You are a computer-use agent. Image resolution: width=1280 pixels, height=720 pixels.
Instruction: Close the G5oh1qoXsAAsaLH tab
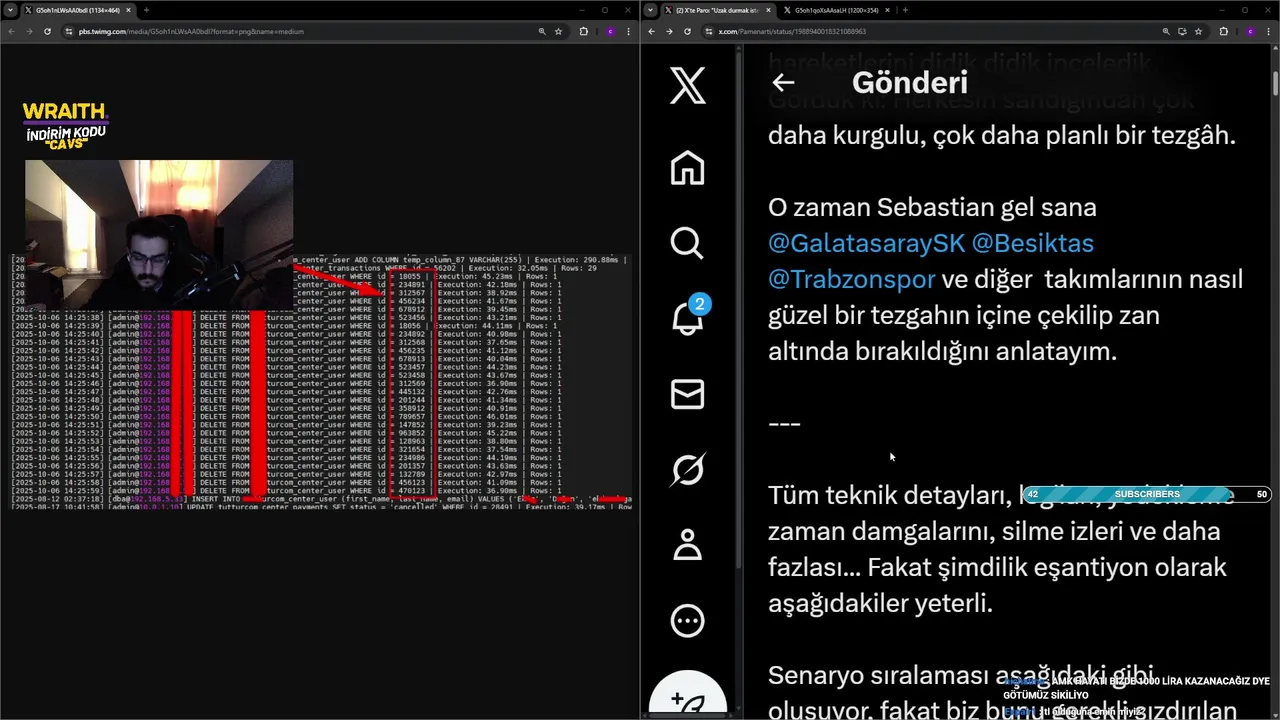pos(887,10)
